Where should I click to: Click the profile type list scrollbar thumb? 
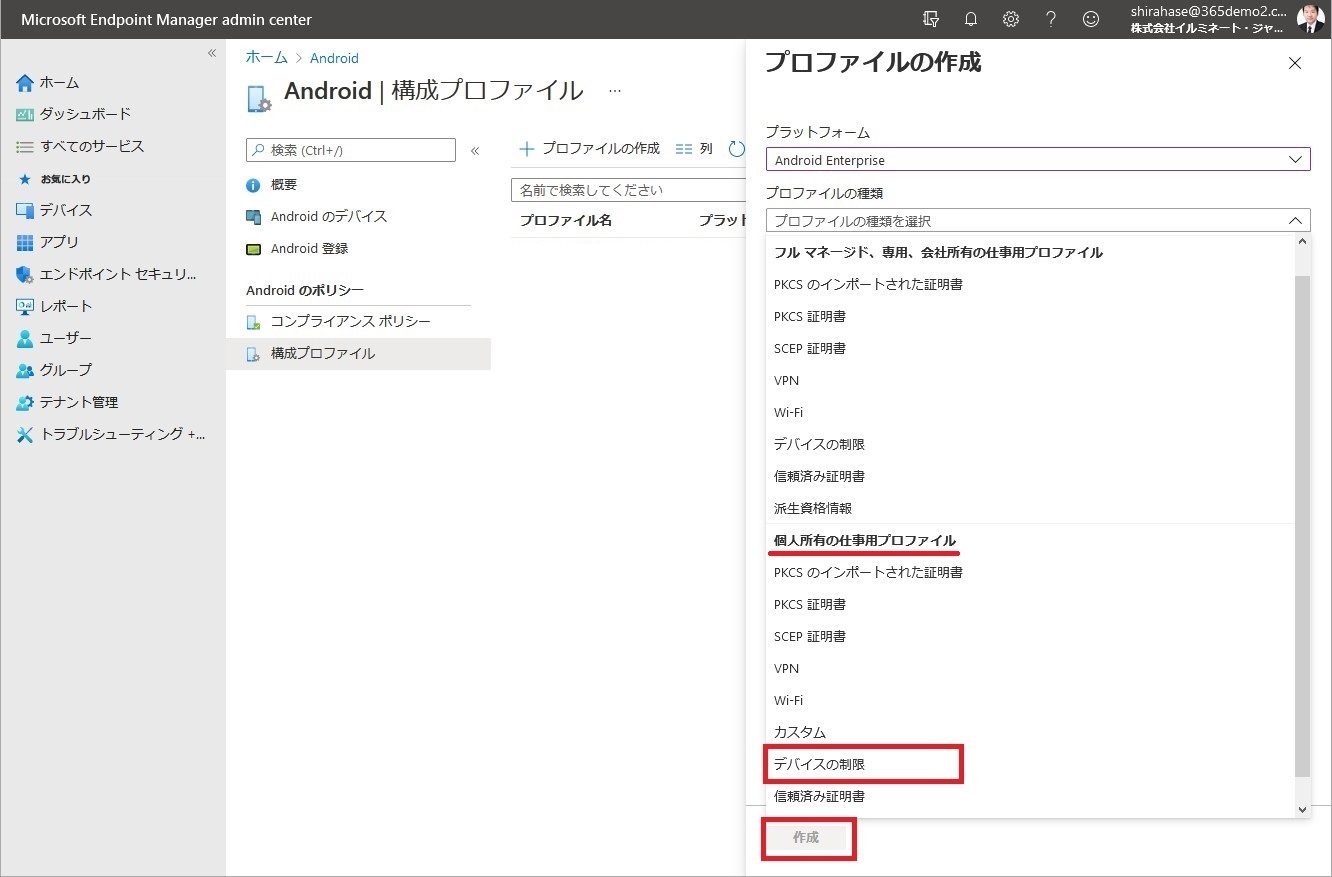1302,526
